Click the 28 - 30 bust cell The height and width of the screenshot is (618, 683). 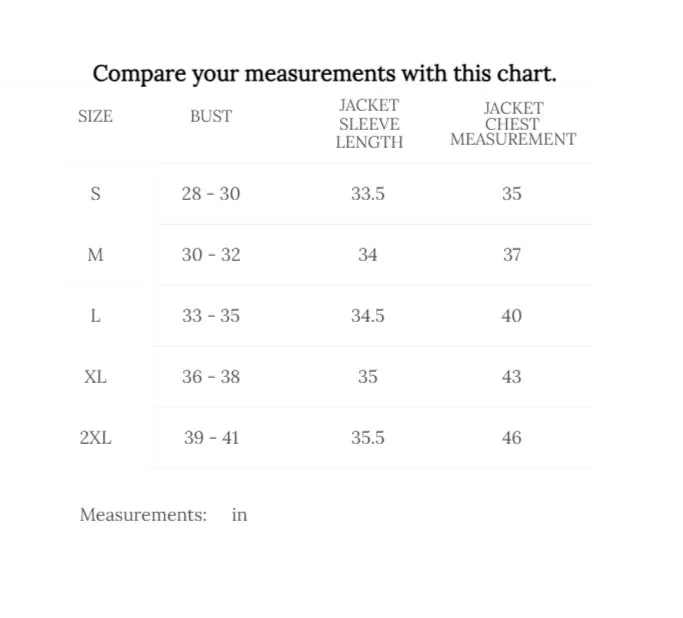pos(211,193)
